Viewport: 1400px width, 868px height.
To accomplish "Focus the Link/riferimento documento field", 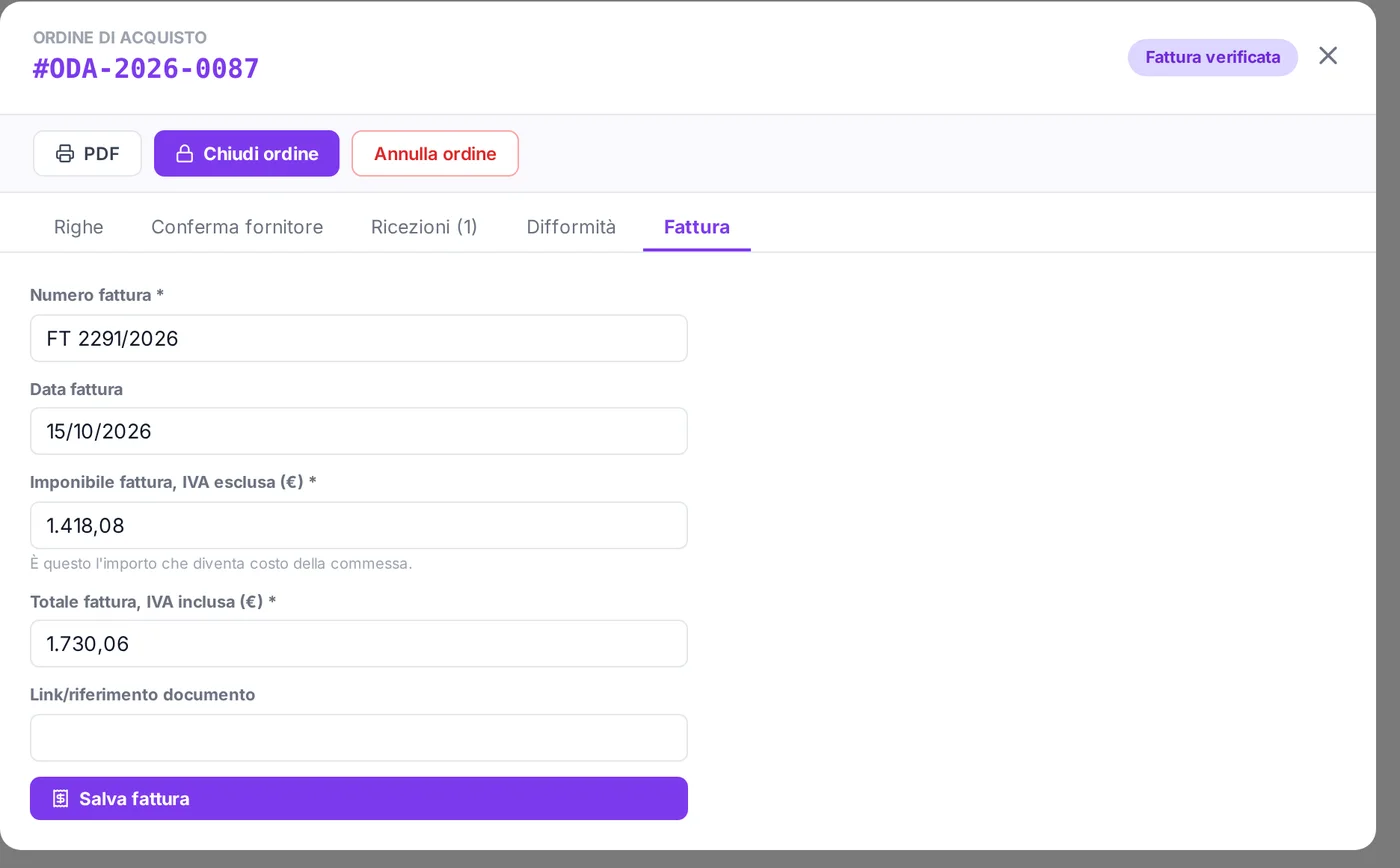I will (359, 738).
